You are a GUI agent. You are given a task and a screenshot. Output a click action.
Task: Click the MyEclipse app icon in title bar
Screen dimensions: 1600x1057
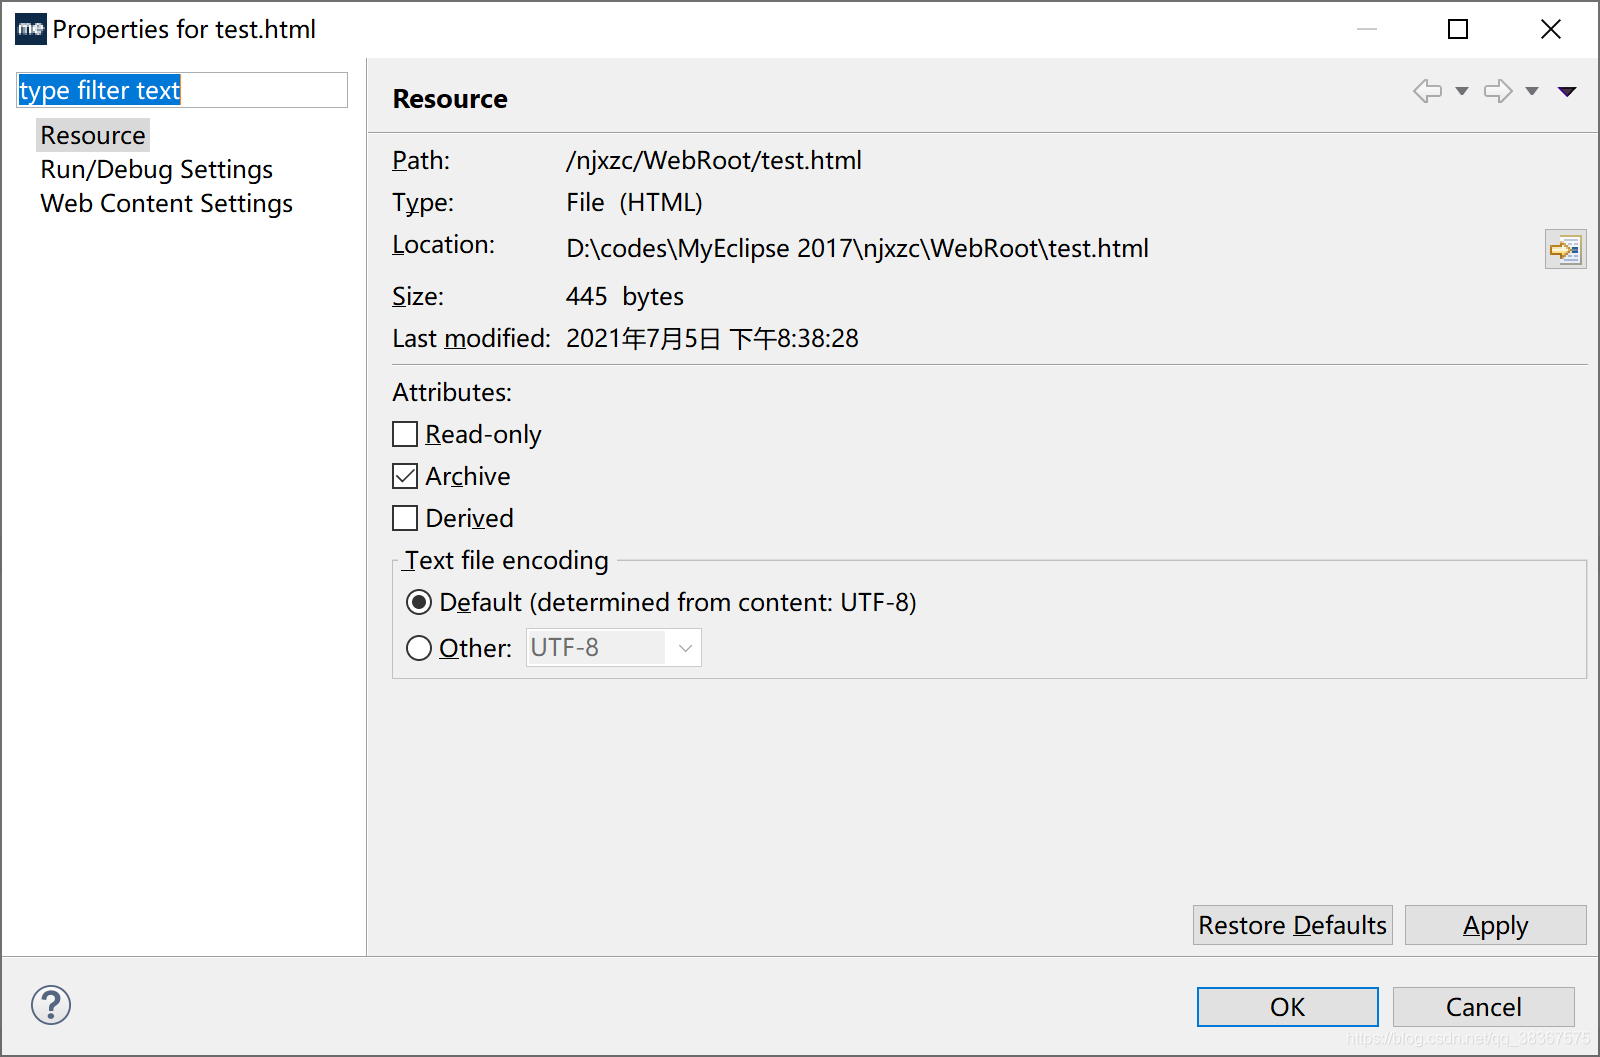pyautogui.click(x=31, y=29)
